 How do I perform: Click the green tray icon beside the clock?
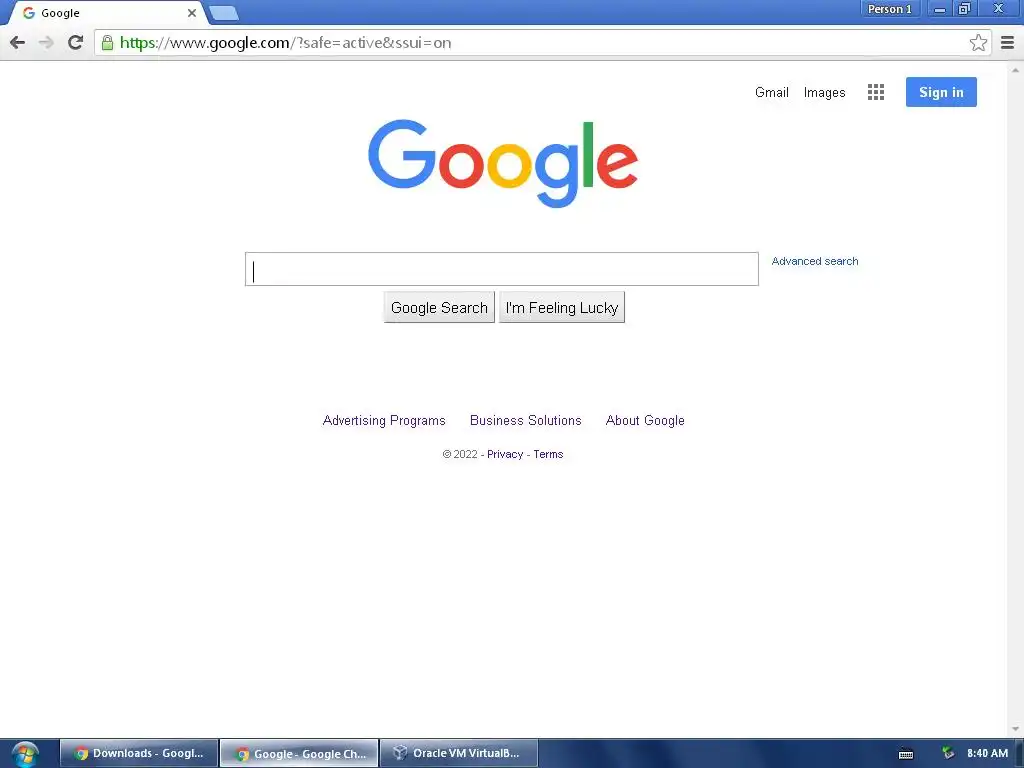pos(948,754)
